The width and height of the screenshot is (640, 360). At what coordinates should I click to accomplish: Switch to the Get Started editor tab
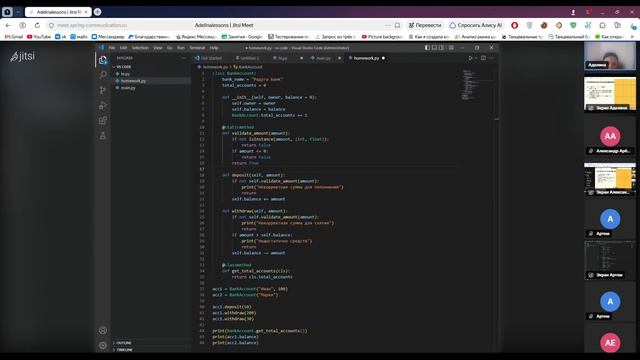pos(211,58)
